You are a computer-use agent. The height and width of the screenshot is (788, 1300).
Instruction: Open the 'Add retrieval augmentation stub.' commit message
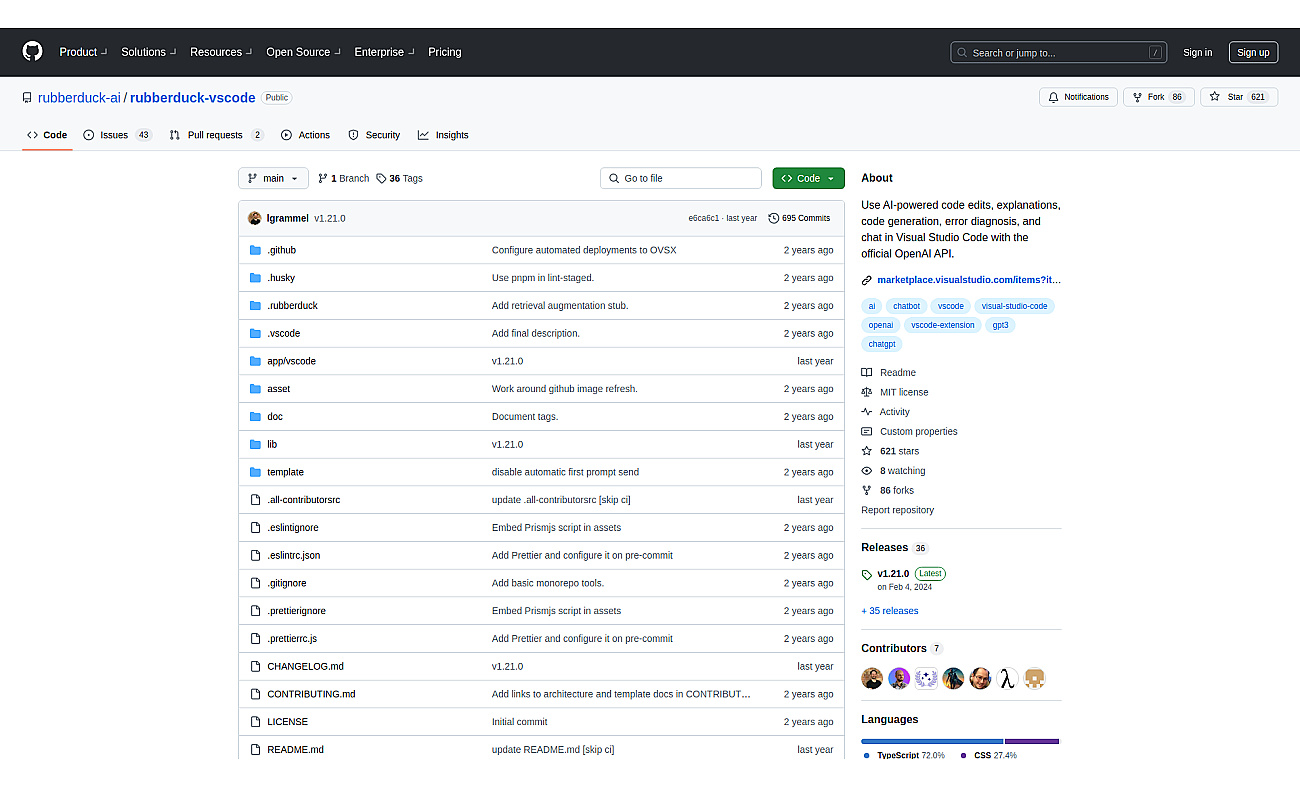click(560, 306)
